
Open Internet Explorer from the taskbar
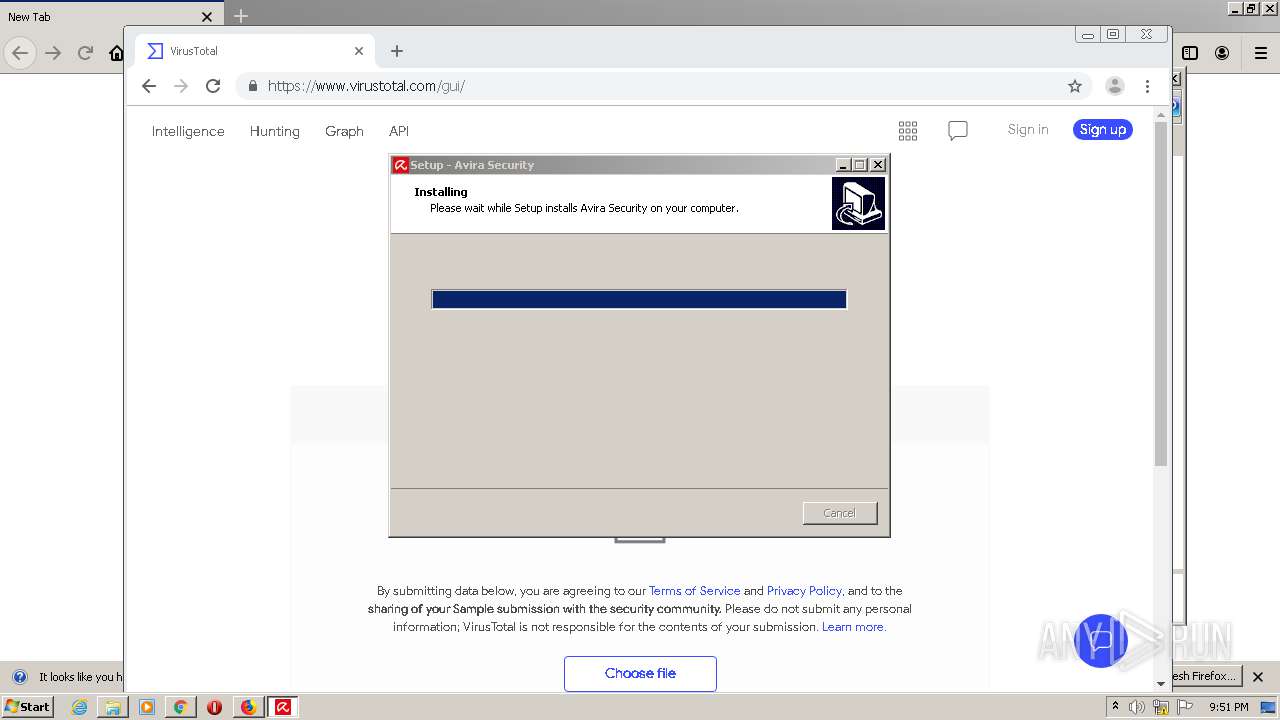pos(80,707)
